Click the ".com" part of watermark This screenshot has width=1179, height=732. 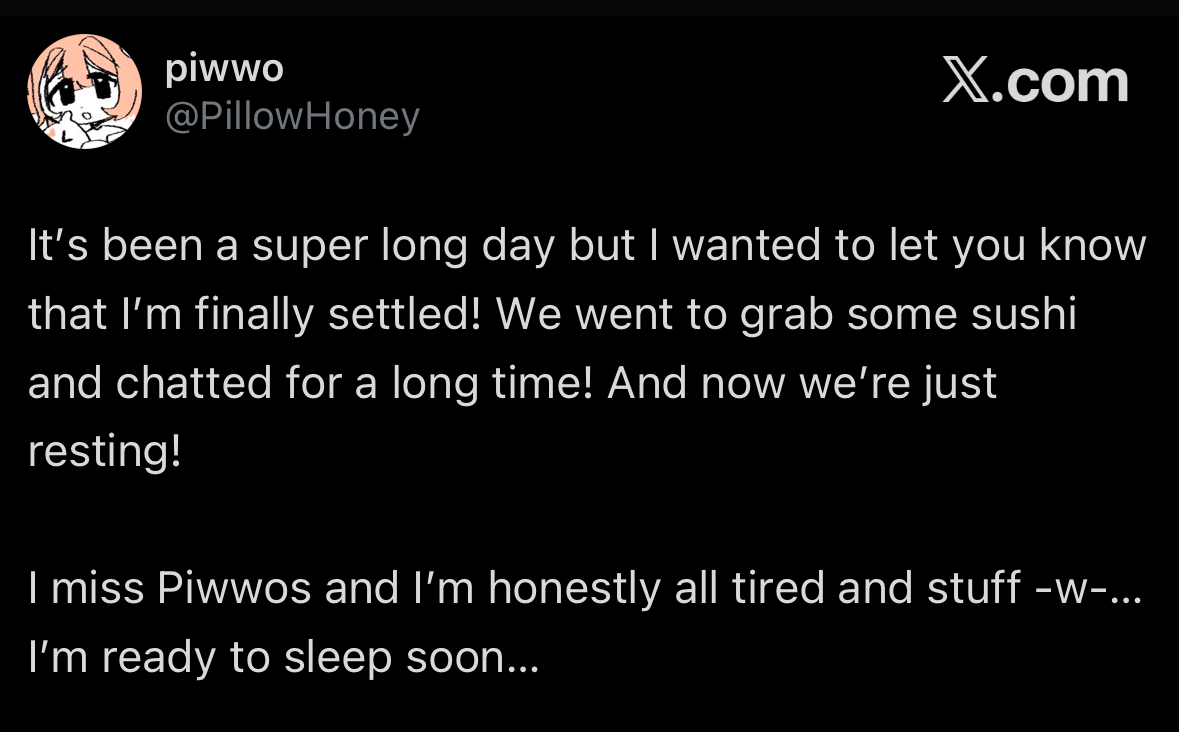(x=1061, y=83)
